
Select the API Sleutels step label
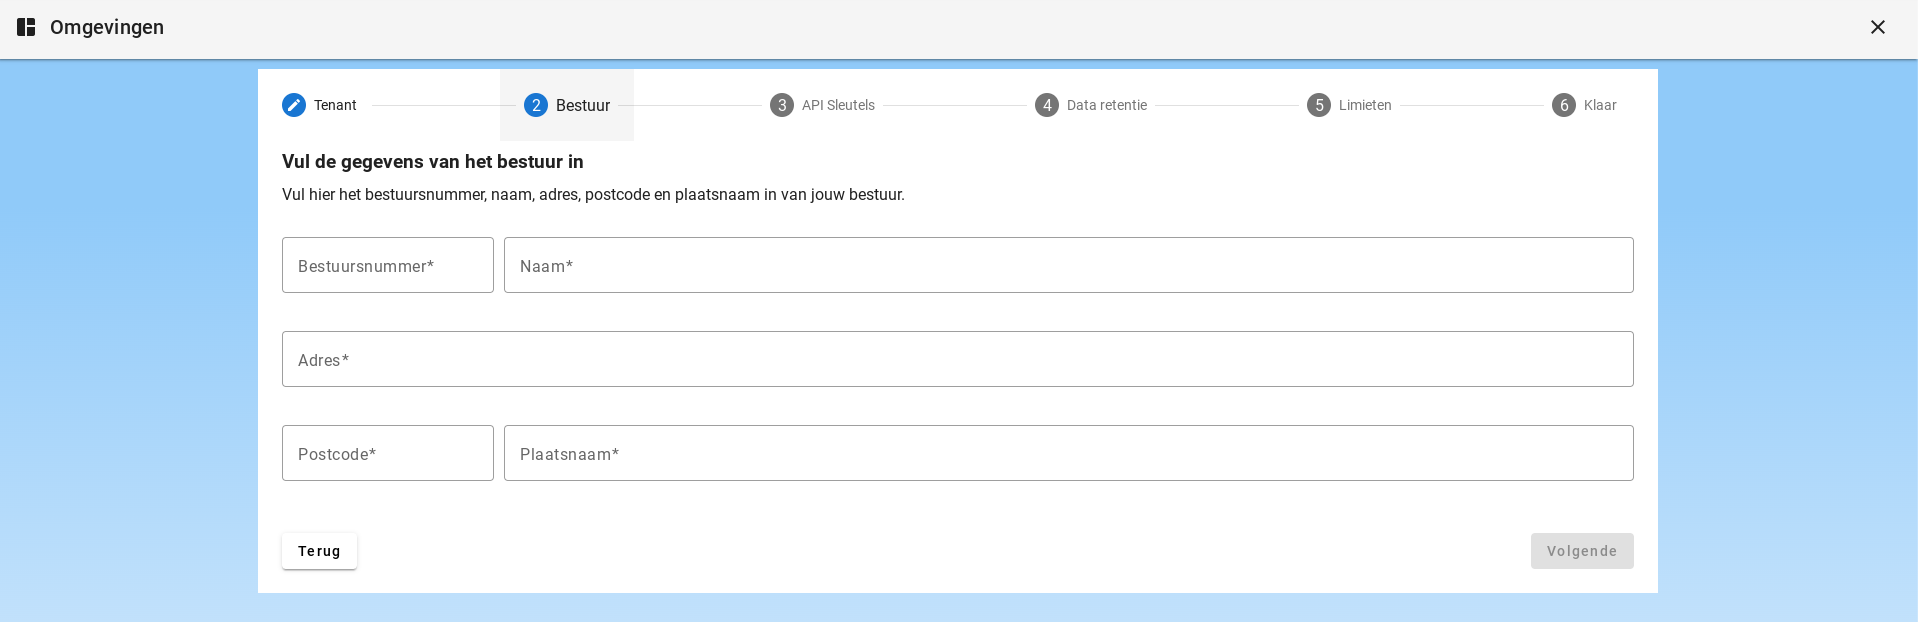click(838, 105)
